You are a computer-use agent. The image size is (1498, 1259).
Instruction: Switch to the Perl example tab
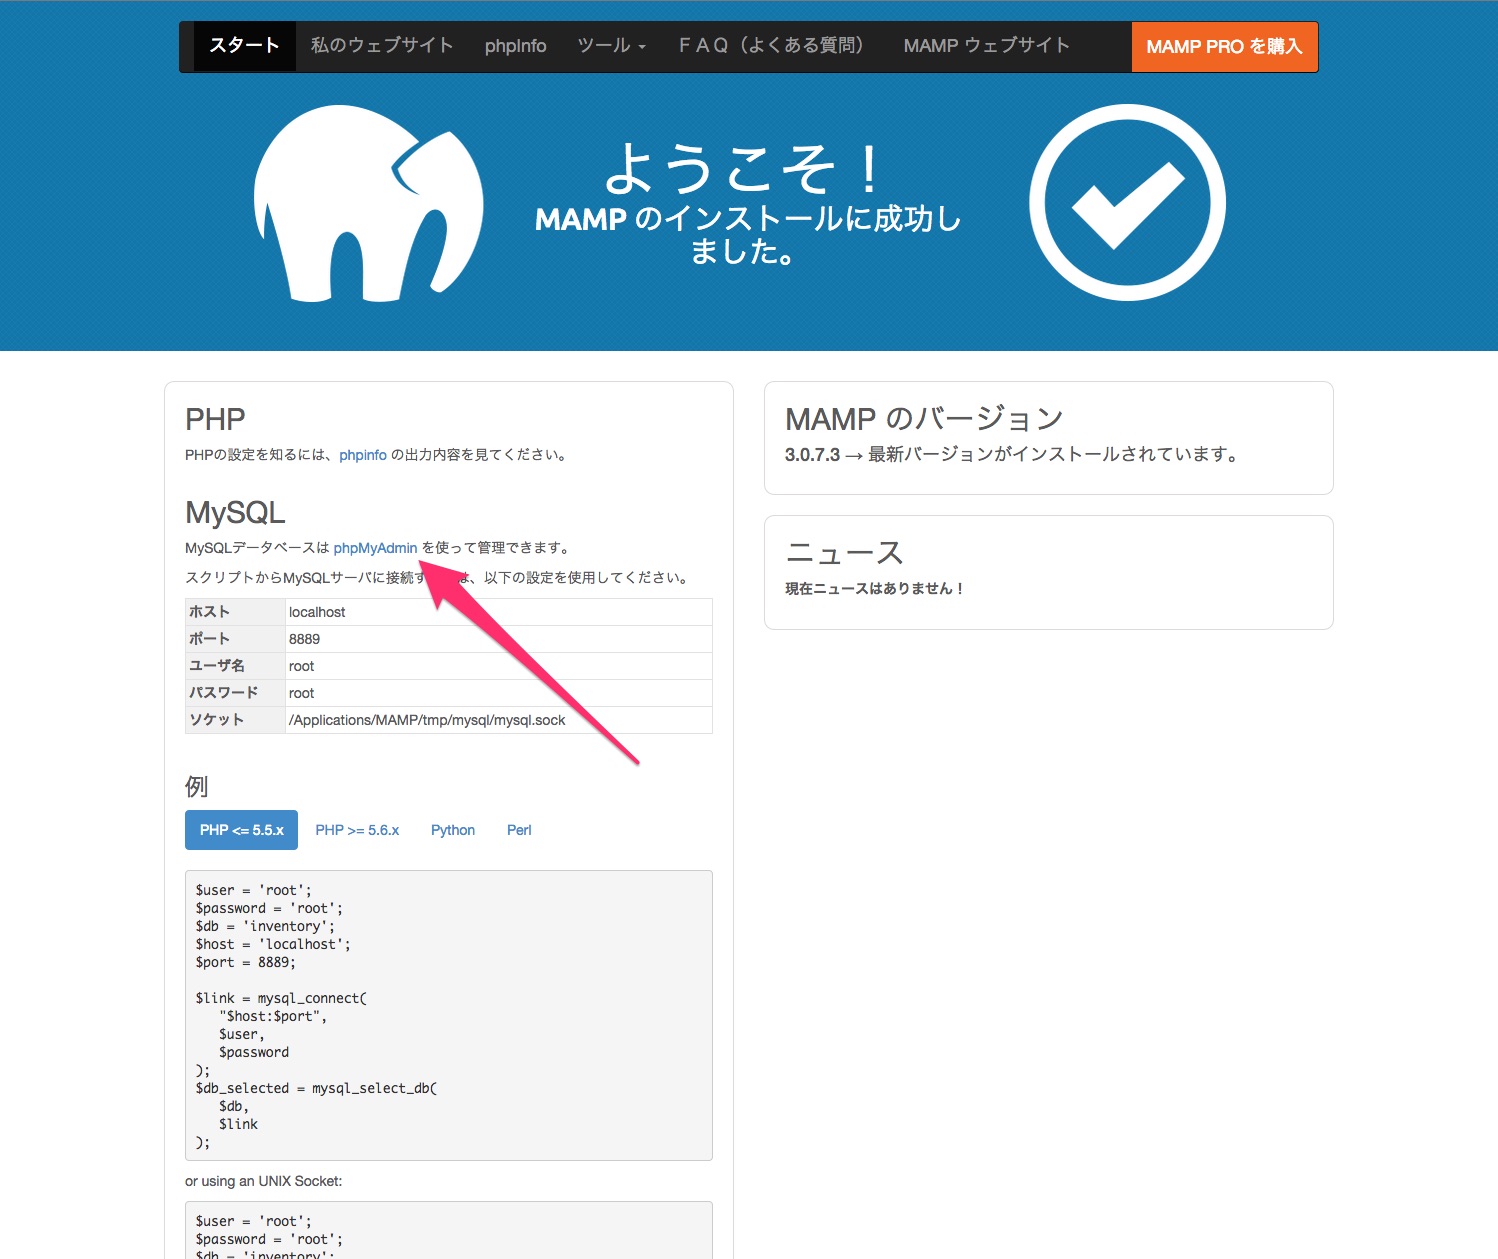pos(519,830)
